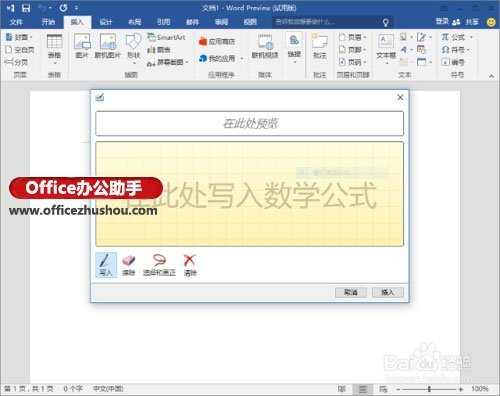Image resolution: width=500 pixels, height=396 pixels.
Task: Insert a picture using the 图片 icon
Action: [82, 46]
